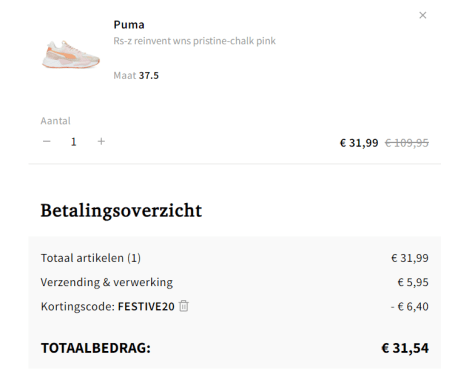Image resolution: width=475 pixels, height=374 pixels.
Task: Delete the FESTIVE20 discount code trash icon
Action: (x=184, y=306)
